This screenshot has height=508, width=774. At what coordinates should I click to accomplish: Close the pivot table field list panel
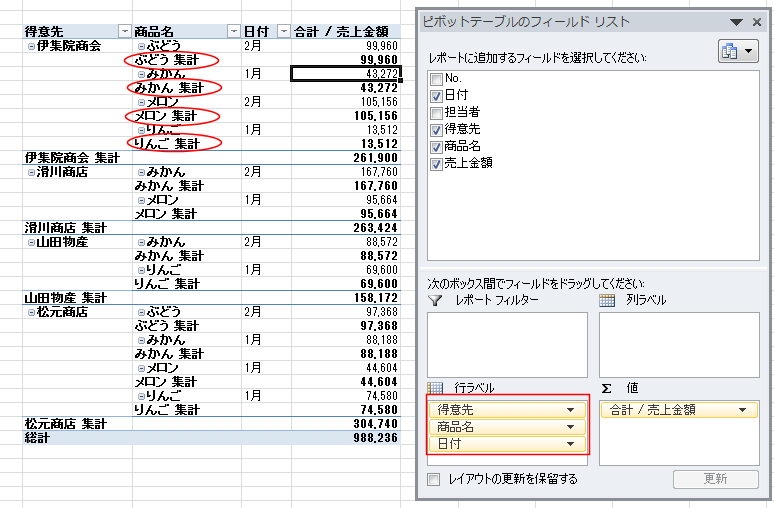point(757,22)
